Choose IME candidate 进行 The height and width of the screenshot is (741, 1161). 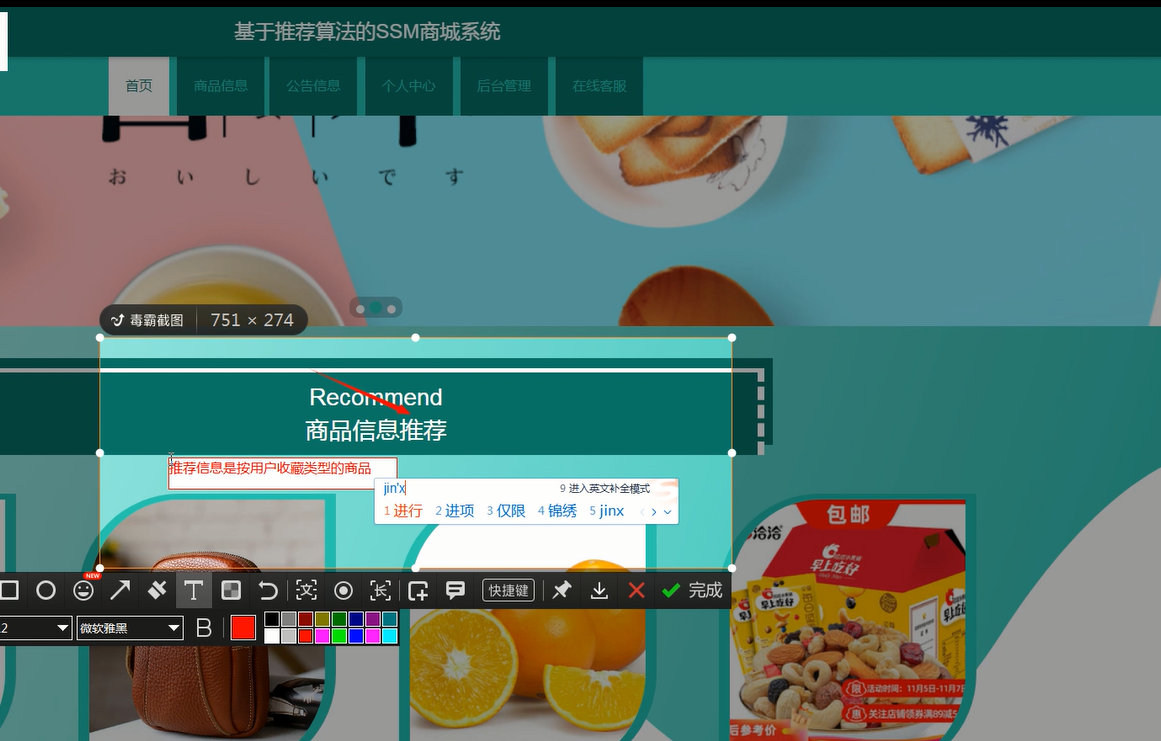click(403, 511)
